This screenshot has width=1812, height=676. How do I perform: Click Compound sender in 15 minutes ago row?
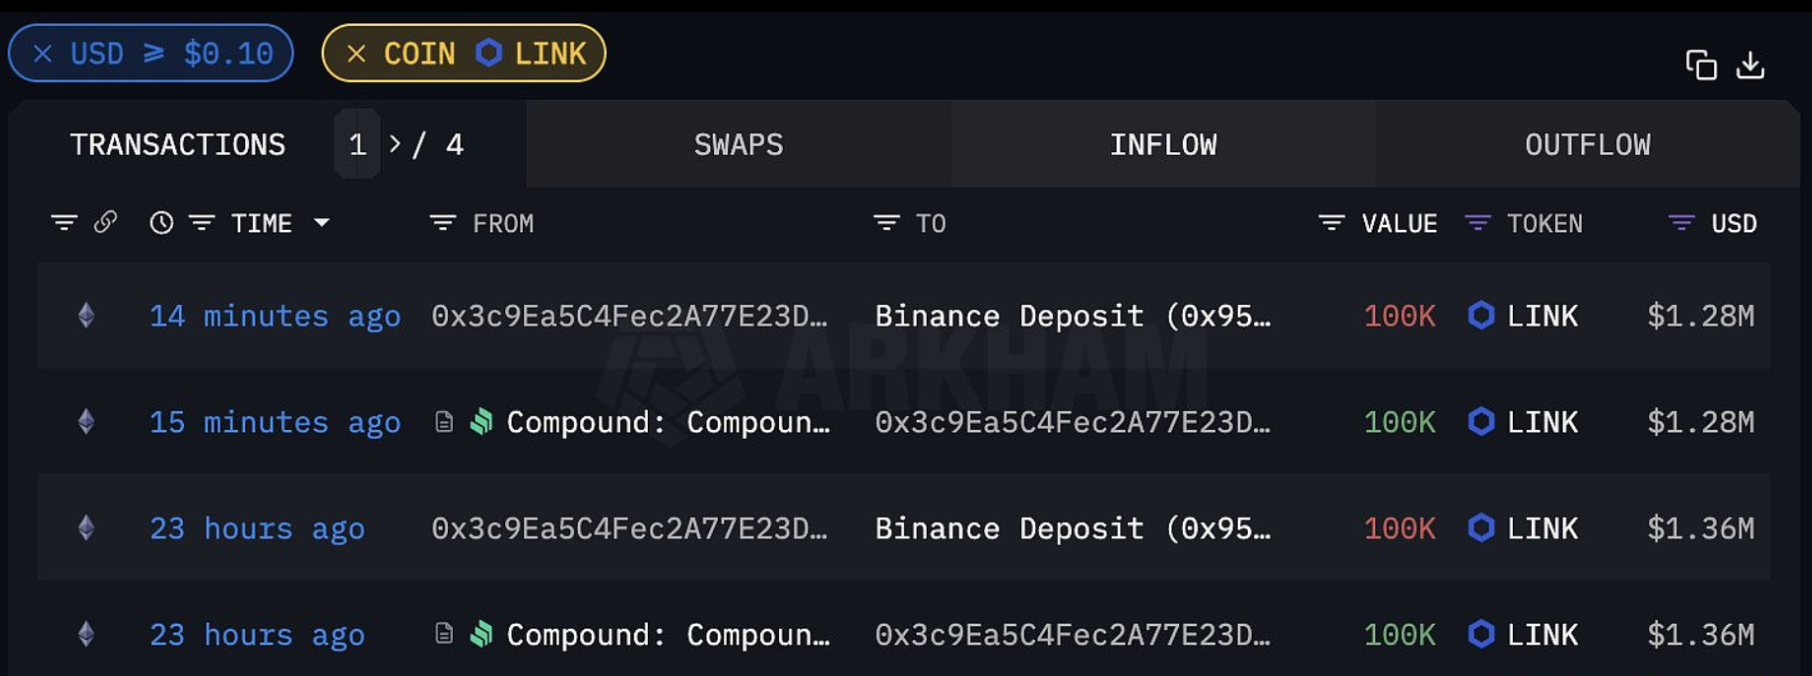[667, 423]
